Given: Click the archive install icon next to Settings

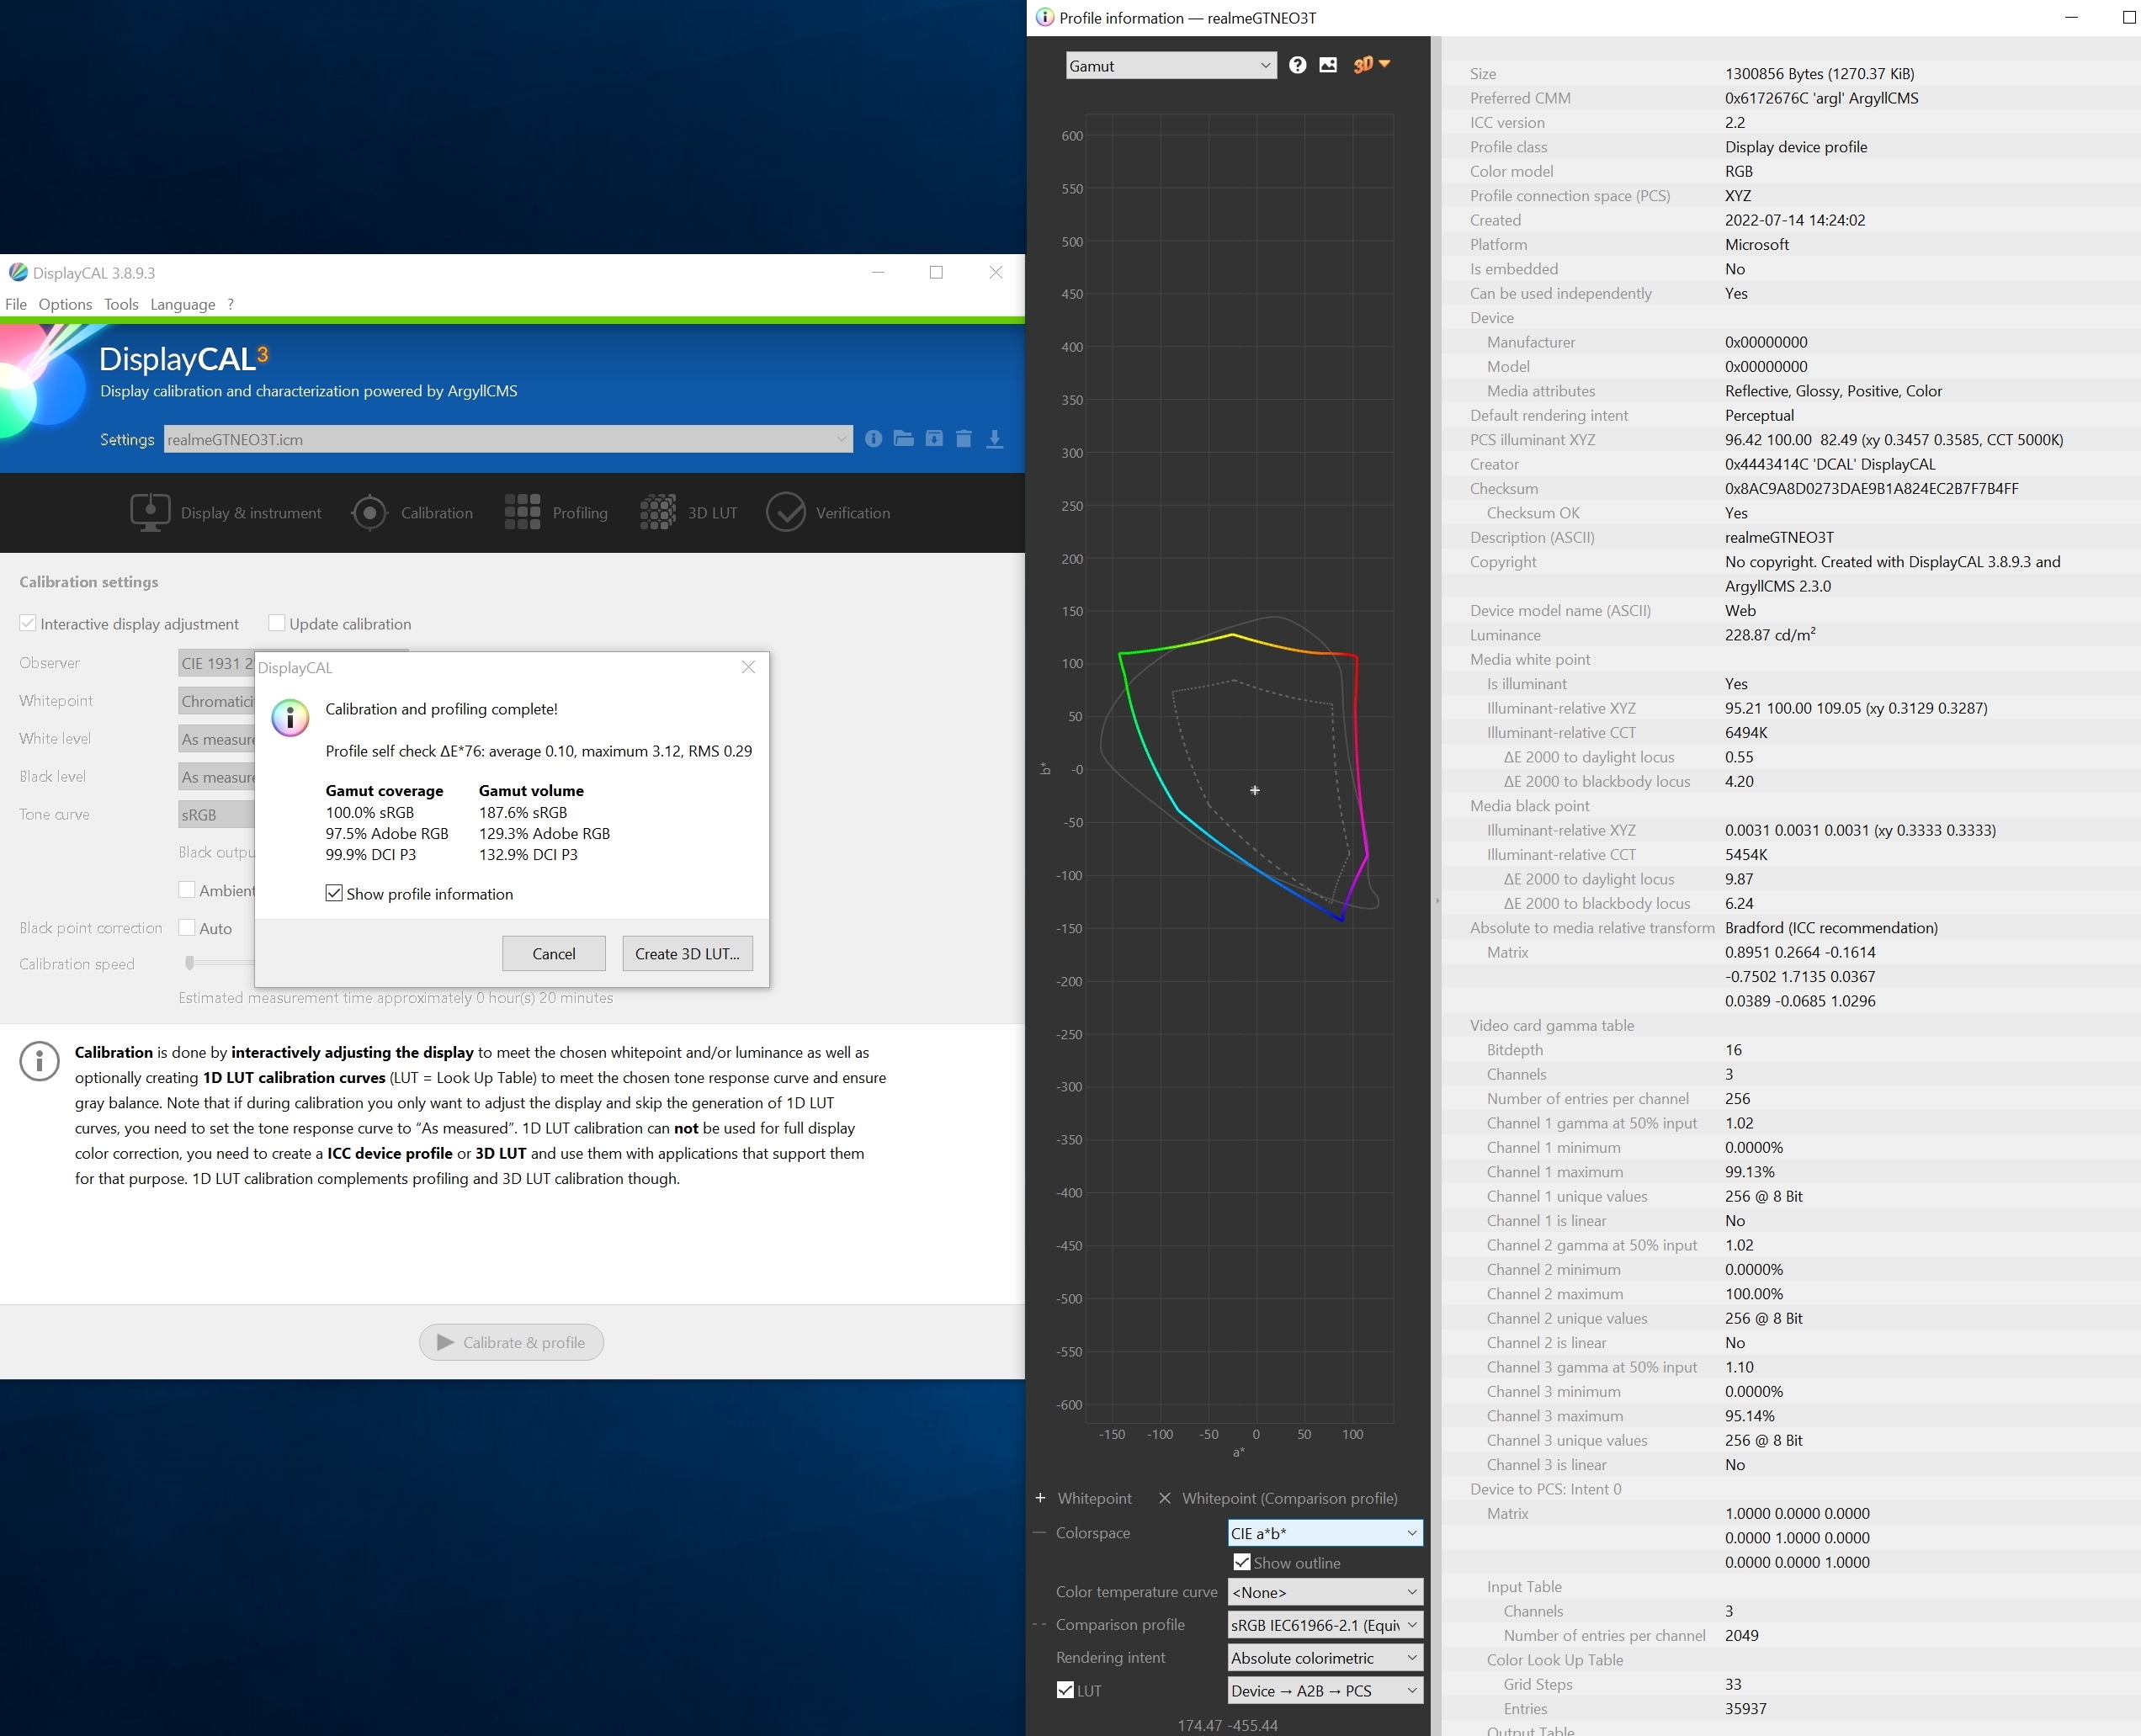Looking at the screenshot, I should (x=933, y=439).
